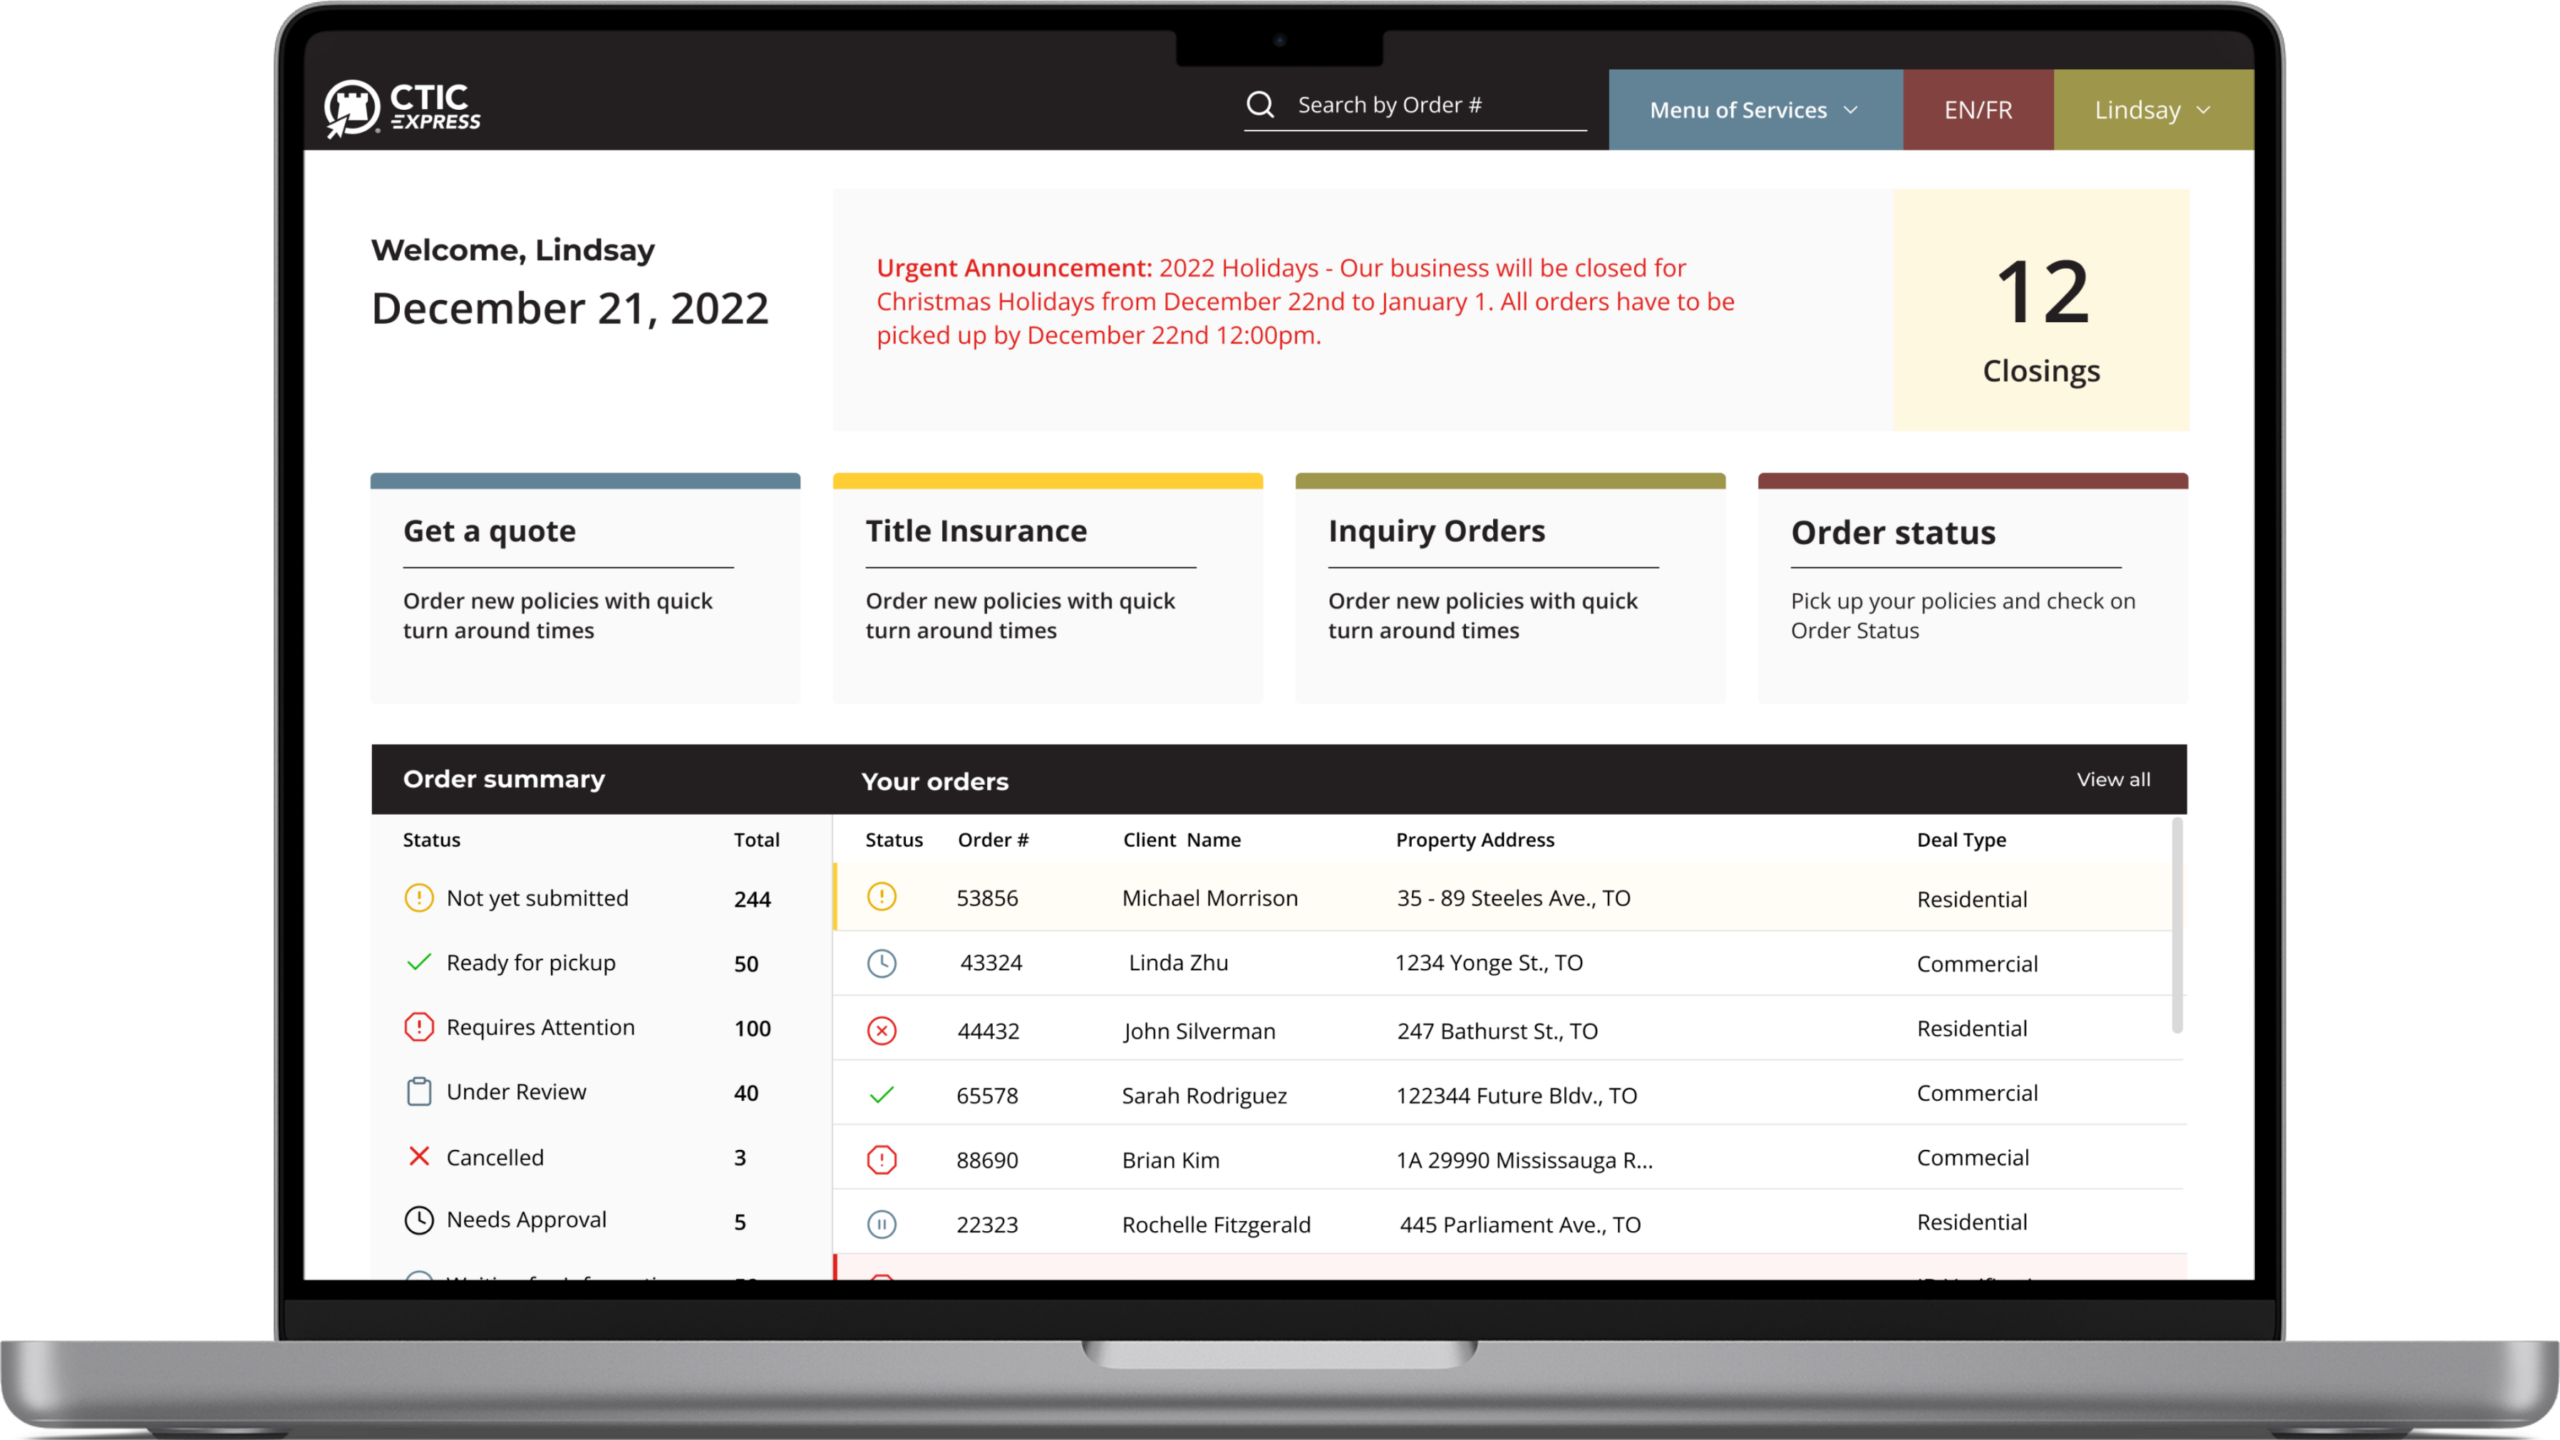The image size is (2560, 1440).
Task: Click yellow warning icon for order 53856
Action: point(881,897)
